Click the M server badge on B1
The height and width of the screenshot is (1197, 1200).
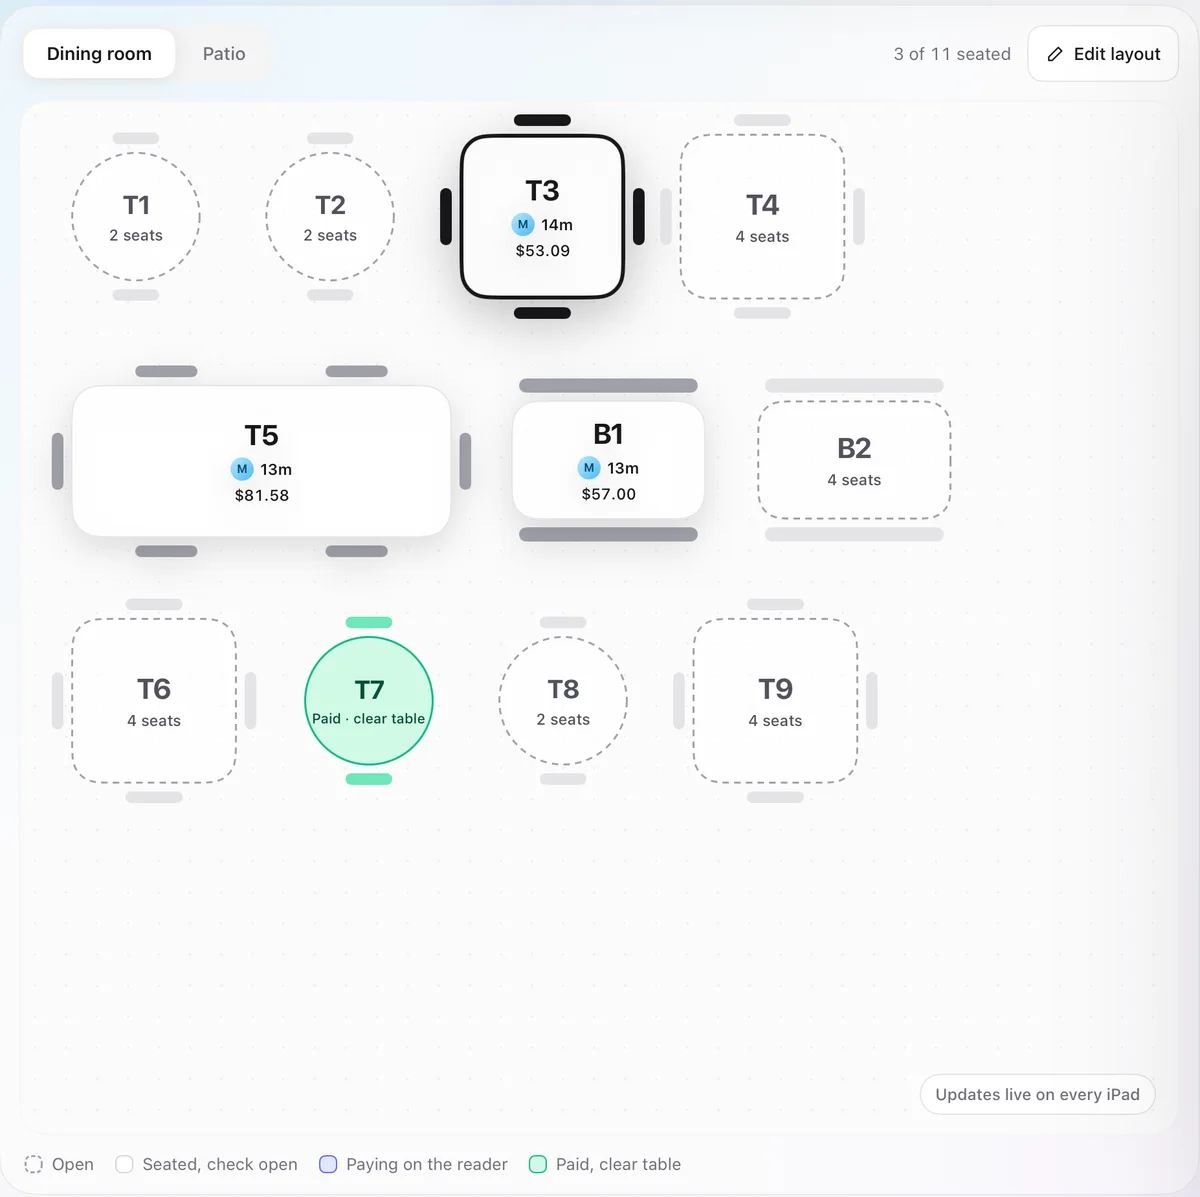[x=589, y=468]
